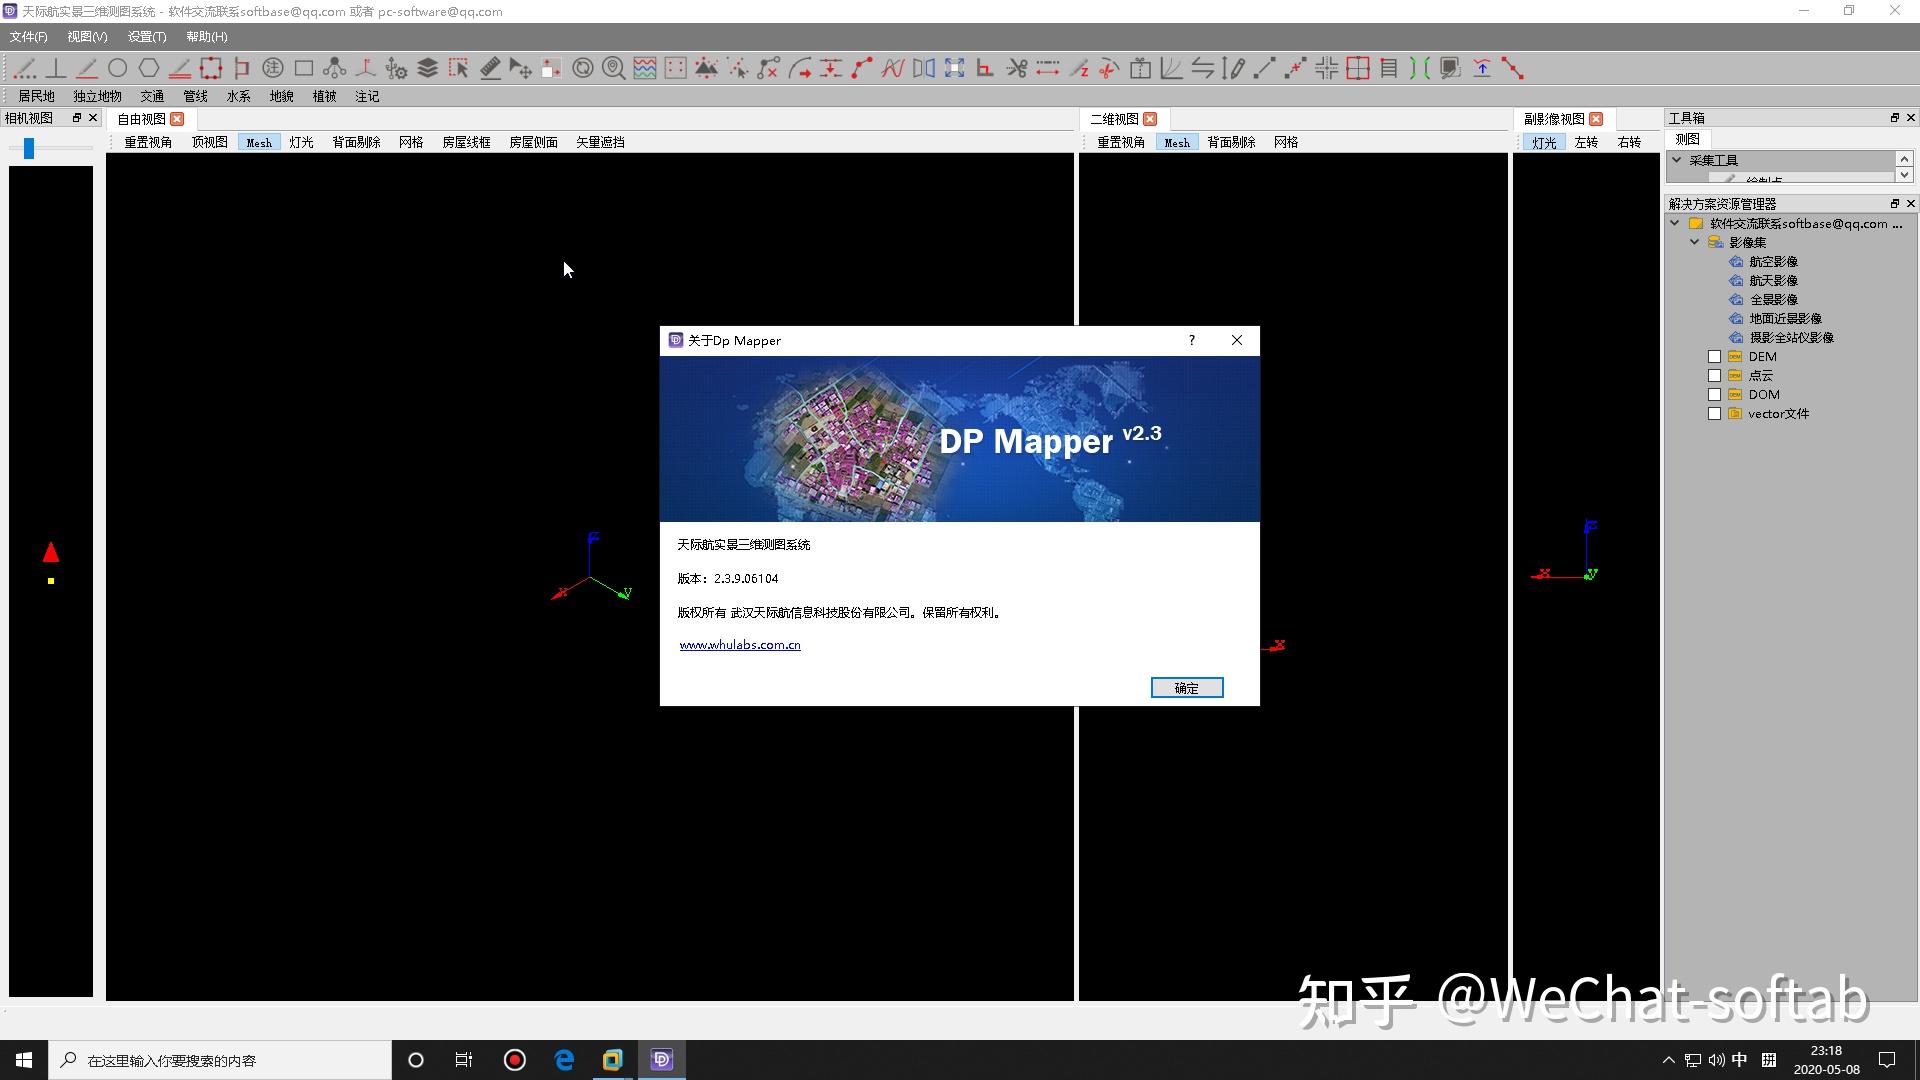
Task: Switch to the 二维视图 tab
Action: 1113,119
